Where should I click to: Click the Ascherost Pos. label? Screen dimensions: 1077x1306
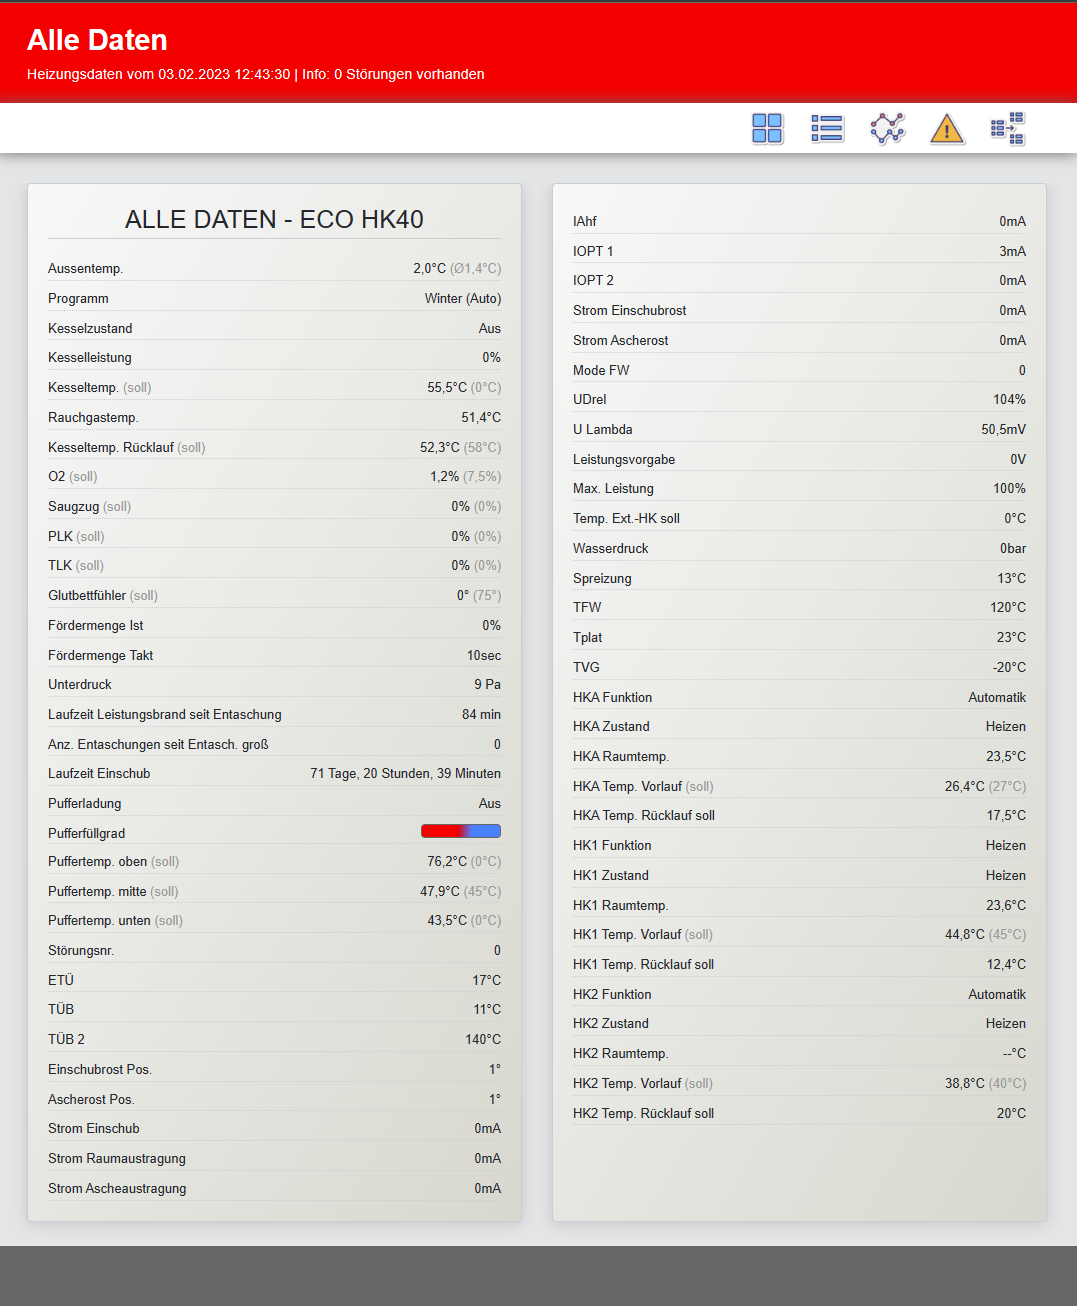click(92, 1099)
